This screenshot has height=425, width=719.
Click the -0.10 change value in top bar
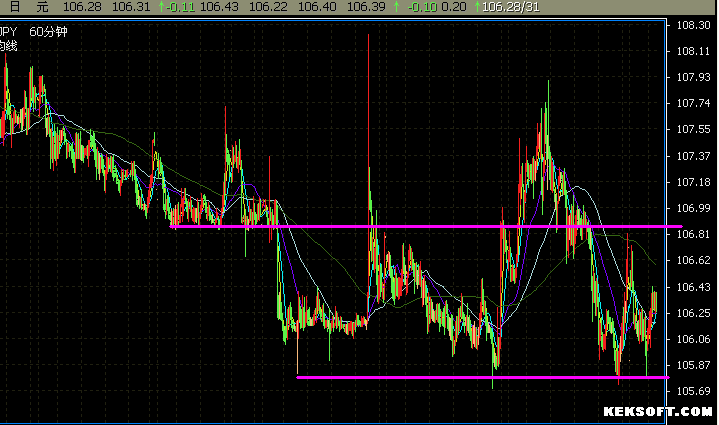coord(422,7)
